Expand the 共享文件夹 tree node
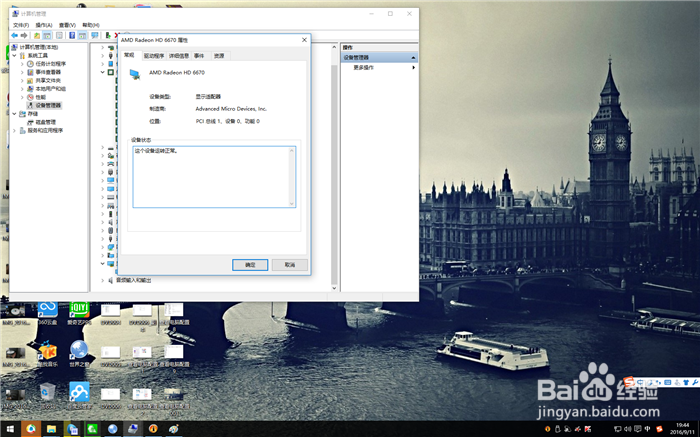This screenshot has width=700, height=437. pos(22,80)
